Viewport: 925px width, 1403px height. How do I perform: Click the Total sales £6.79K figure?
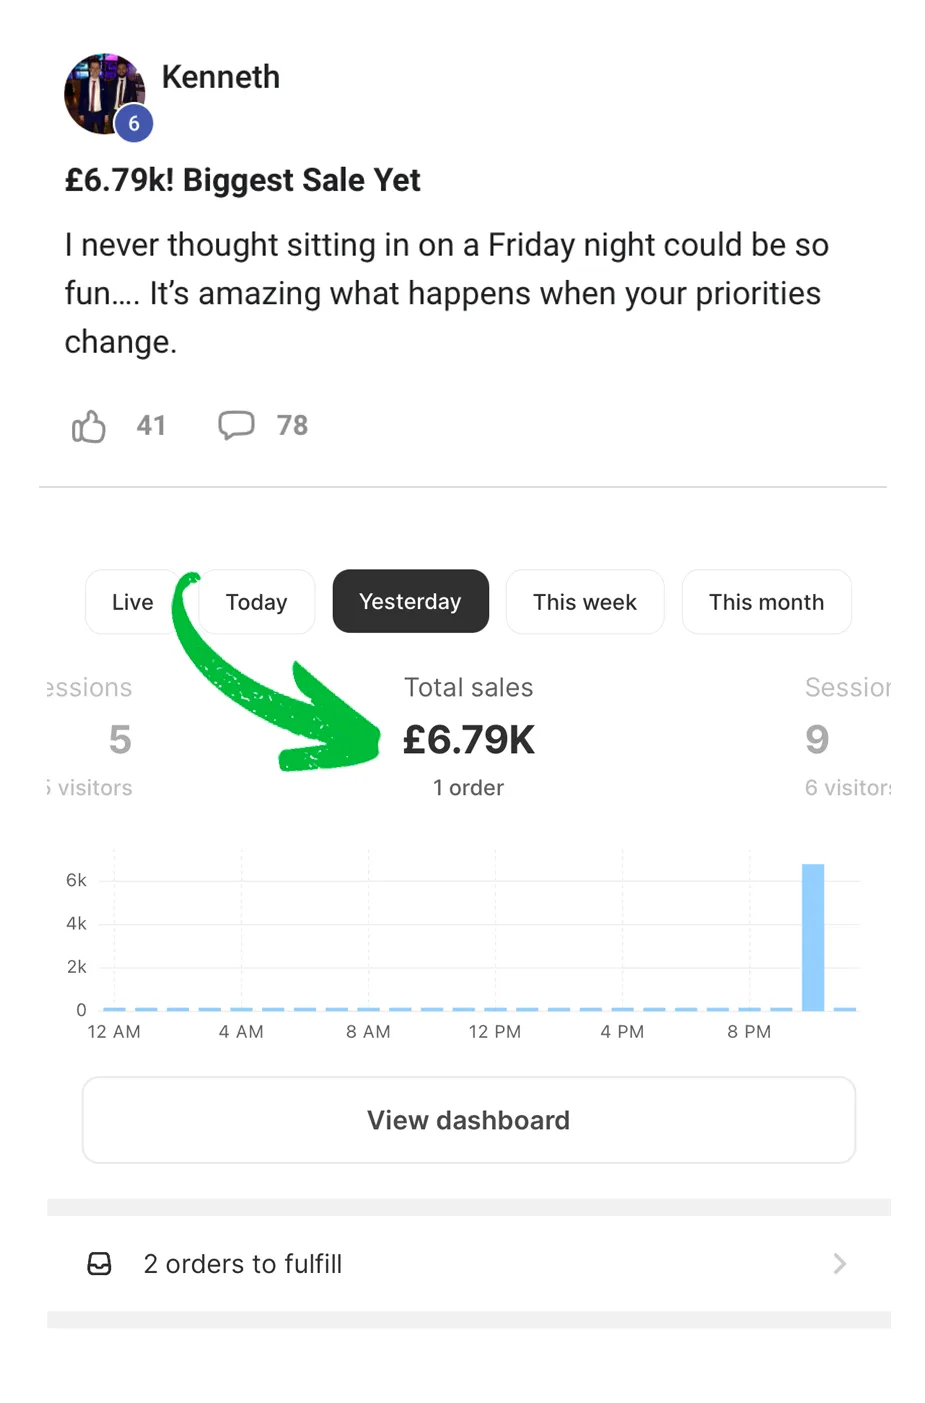point(468,740)
